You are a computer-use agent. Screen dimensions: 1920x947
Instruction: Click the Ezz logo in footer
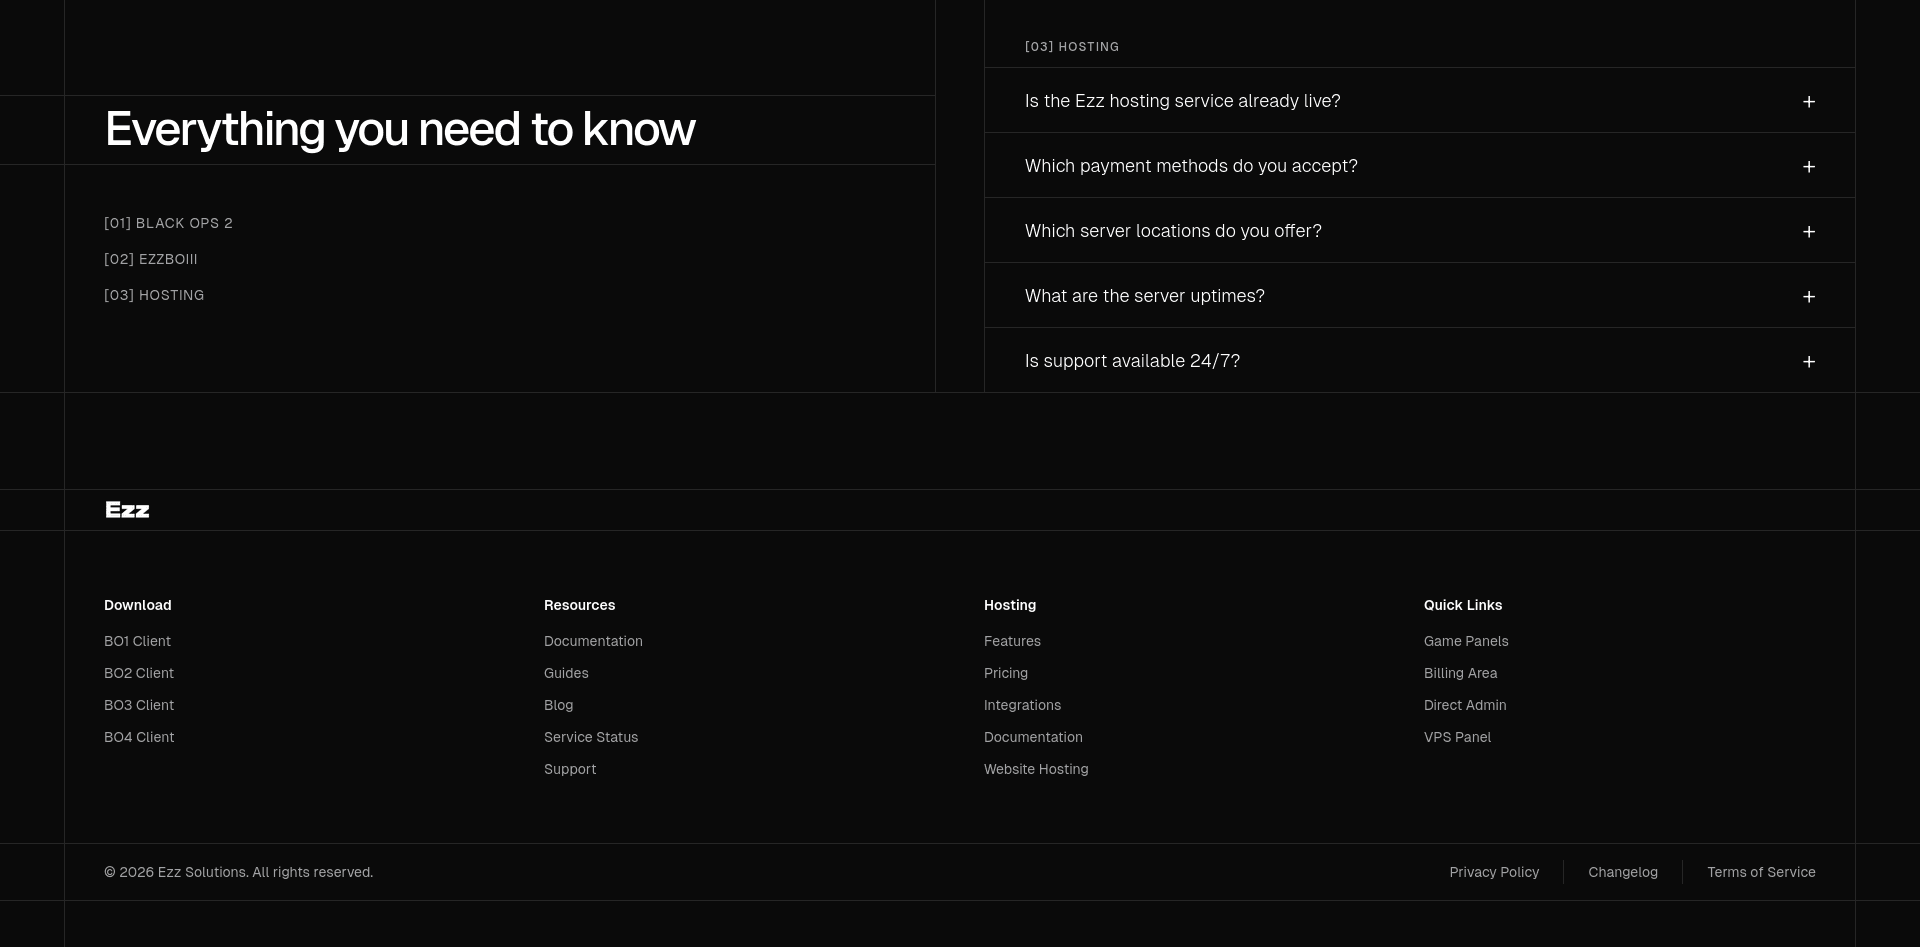click(127, 510)
